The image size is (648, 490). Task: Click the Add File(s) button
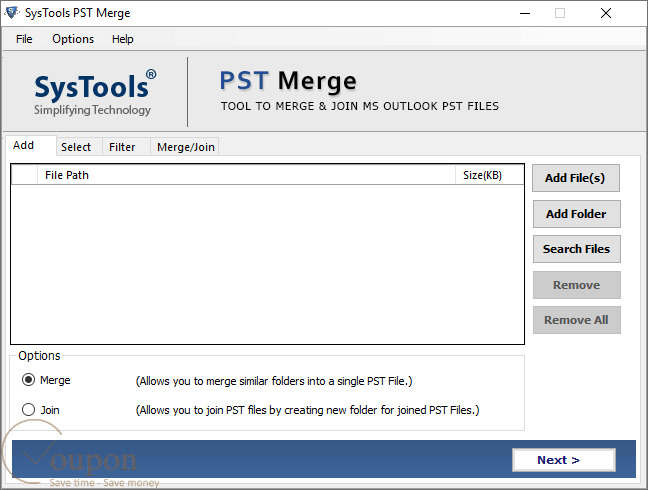576,178
